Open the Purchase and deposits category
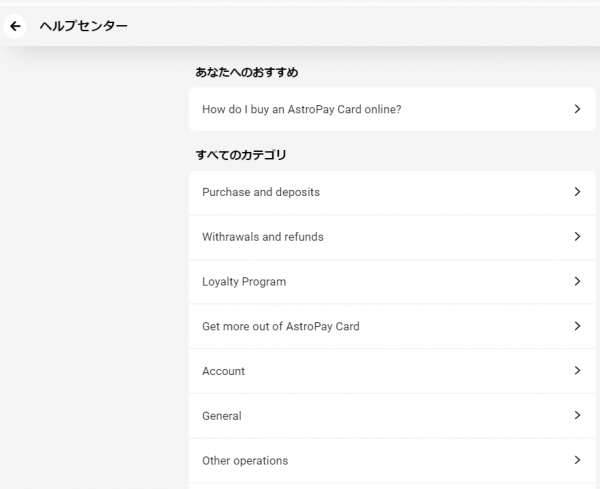This screenshot has width=600, height=489. [392, 192]
